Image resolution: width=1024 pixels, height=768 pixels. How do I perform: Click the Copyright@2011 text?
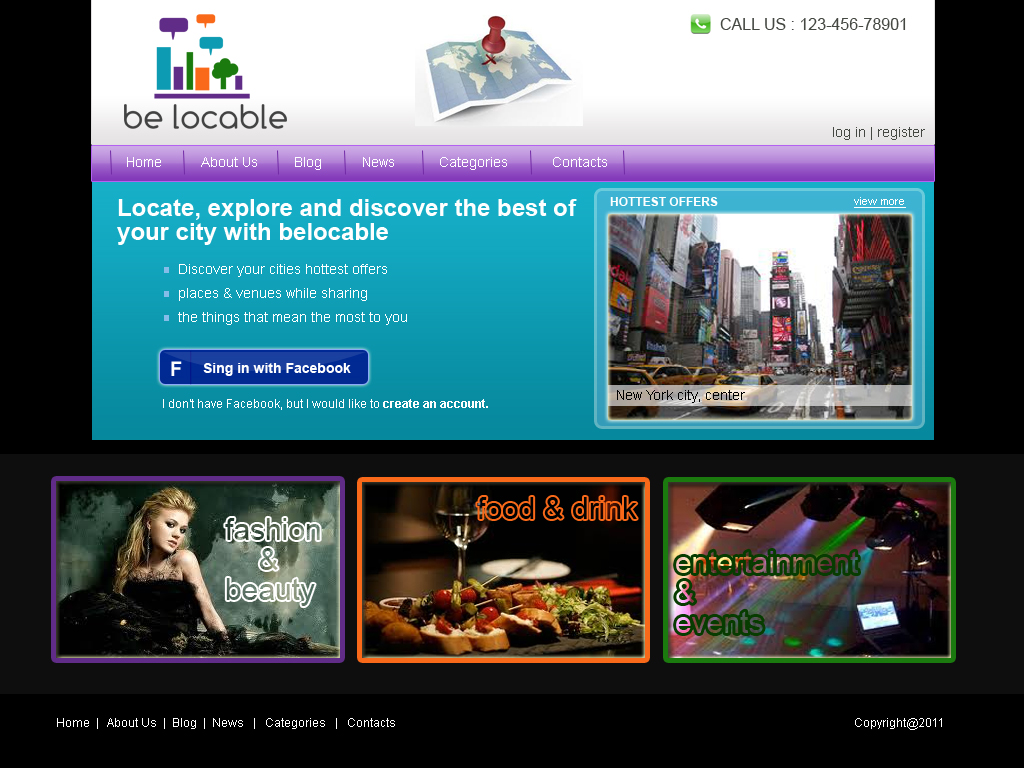[x=899, y=723]
